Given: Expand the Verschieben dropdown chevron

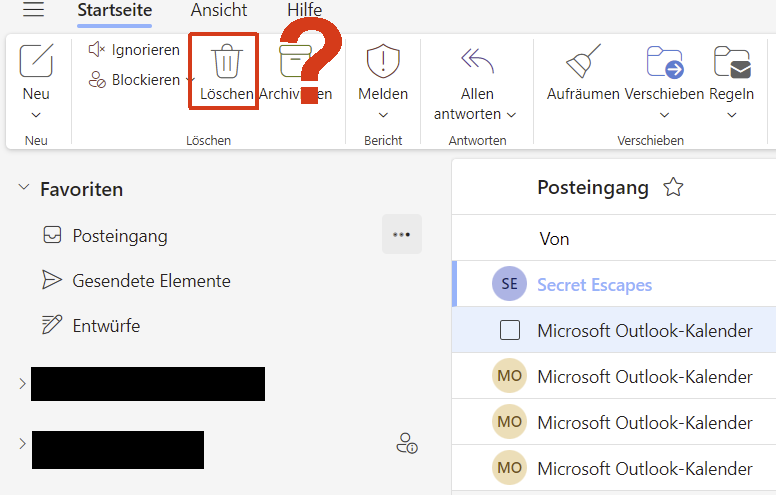Looking at the screenshot, I should point(665,115).
